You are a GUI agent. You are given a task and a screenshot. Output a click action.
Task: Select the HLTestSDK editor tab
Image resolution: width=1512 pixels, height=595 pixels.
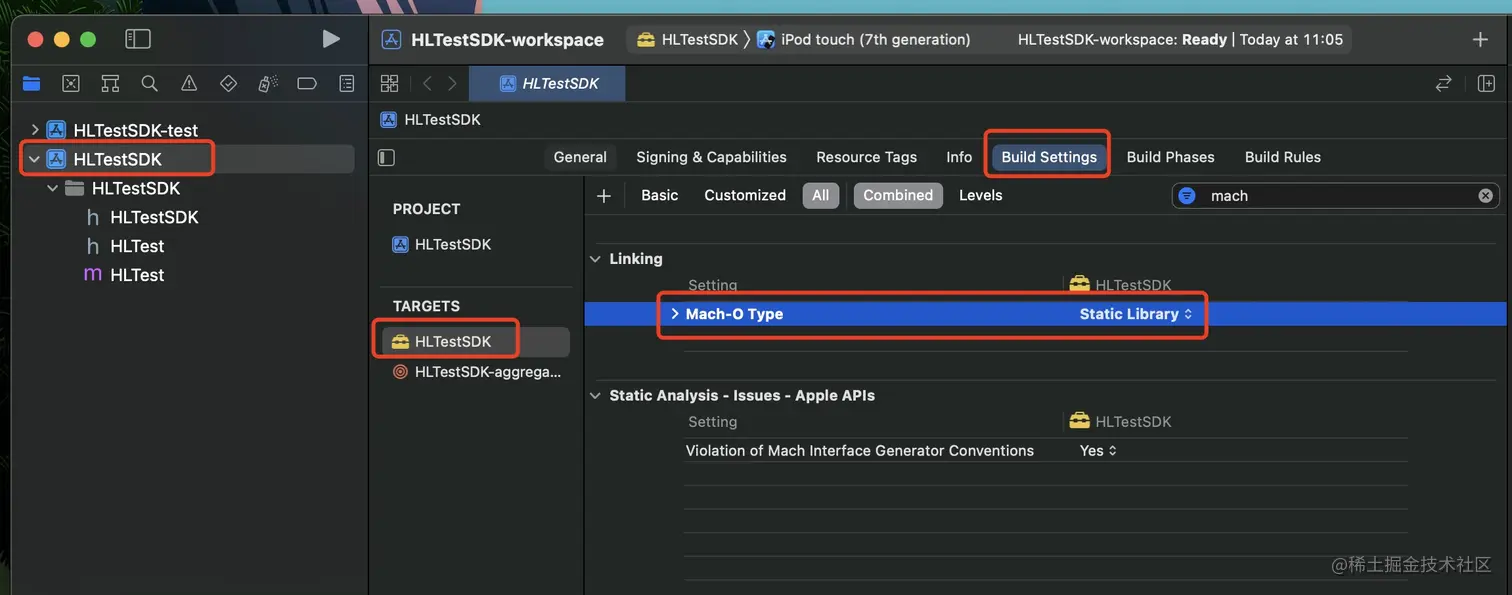tap(548, 83)
